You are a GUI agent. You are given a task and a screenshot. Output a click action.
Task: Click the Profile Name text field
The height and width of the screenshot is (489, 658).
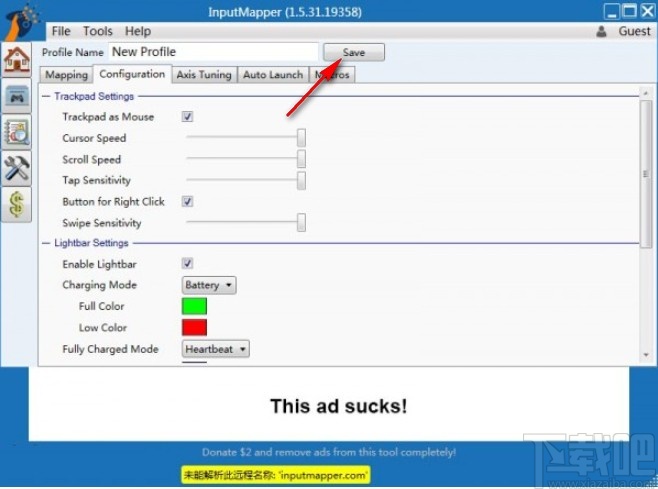213,52
